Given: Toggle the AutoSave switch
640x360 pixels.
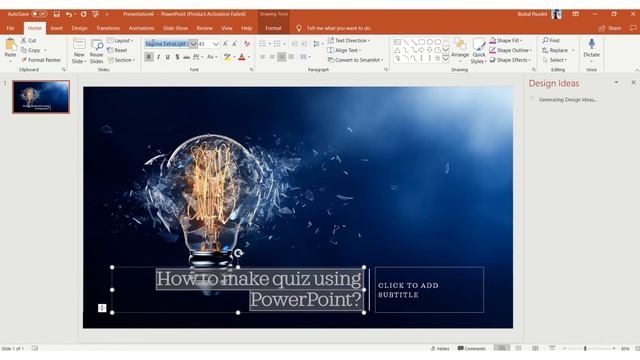Looking at the screenshot, I should [39, 14].
